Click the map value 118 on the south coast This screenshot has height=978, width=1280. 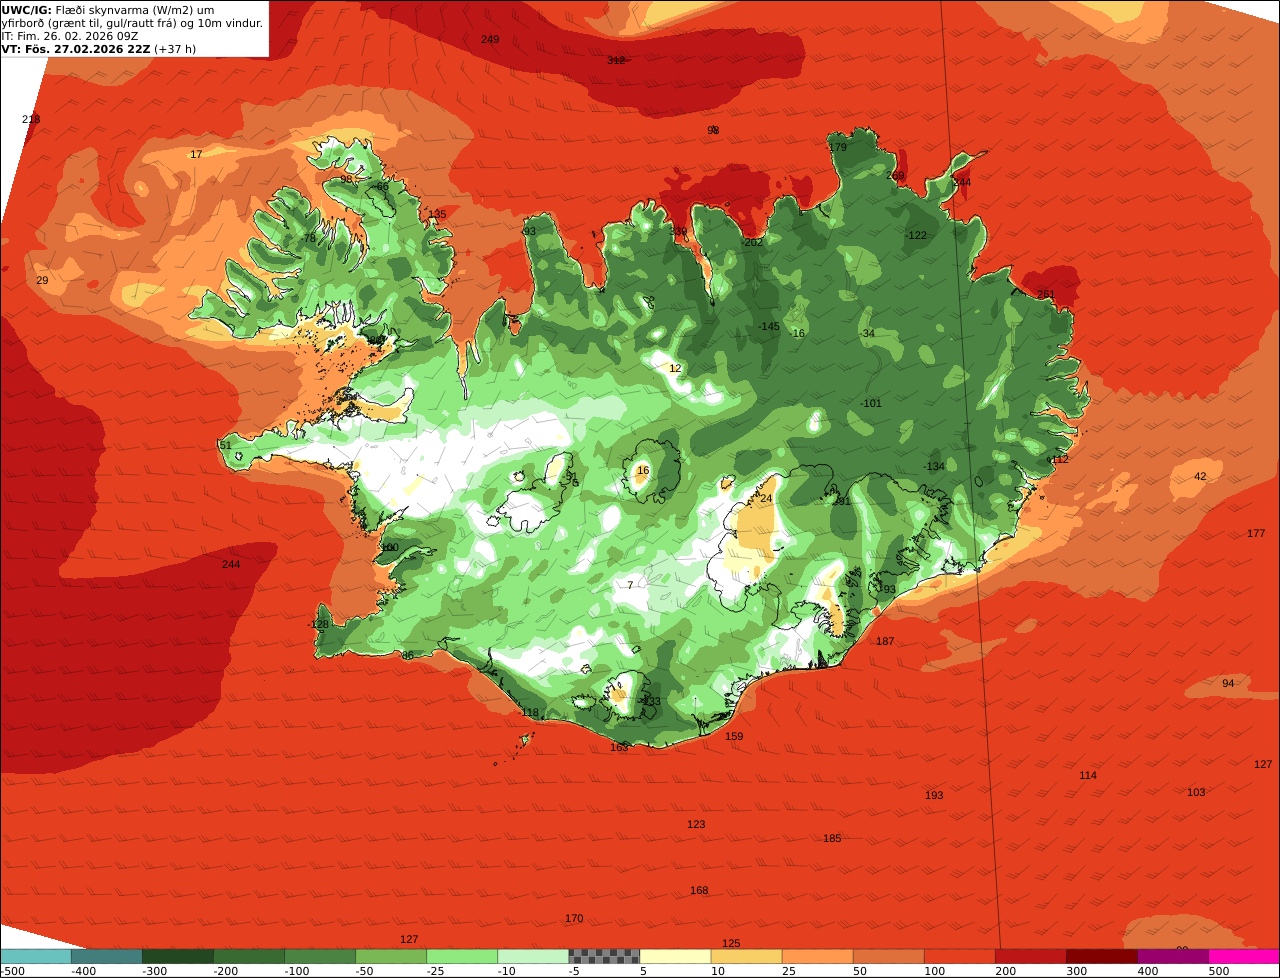530,713
